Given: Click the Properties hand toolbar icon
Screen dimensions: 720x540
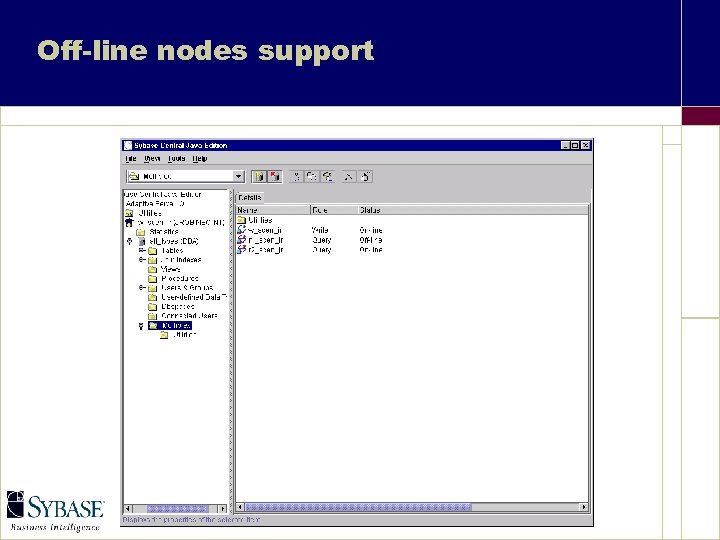Looking at the screenshot, I should 366,177.
